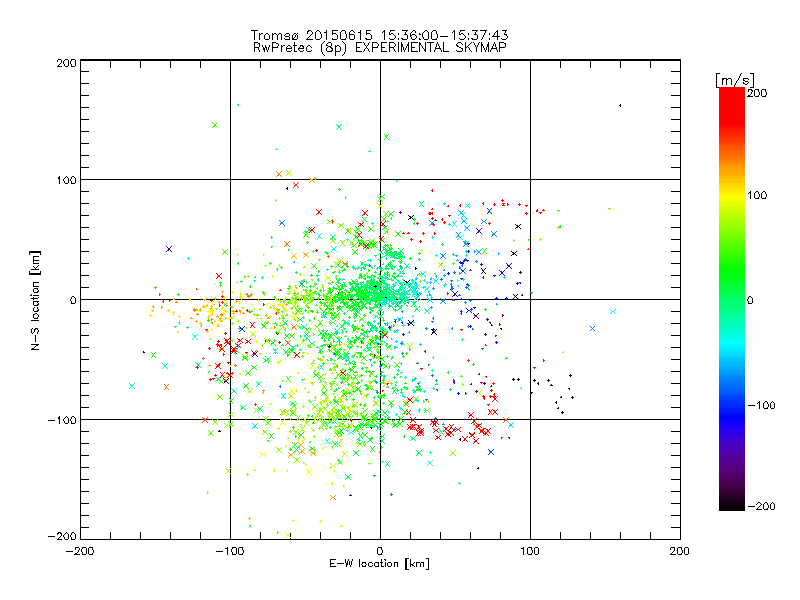800x600 pixels.
Task: Click the "RwPretec (8p) EXPERIMENTAL SKYMAP" subtitle
Action: coord(379,48)
